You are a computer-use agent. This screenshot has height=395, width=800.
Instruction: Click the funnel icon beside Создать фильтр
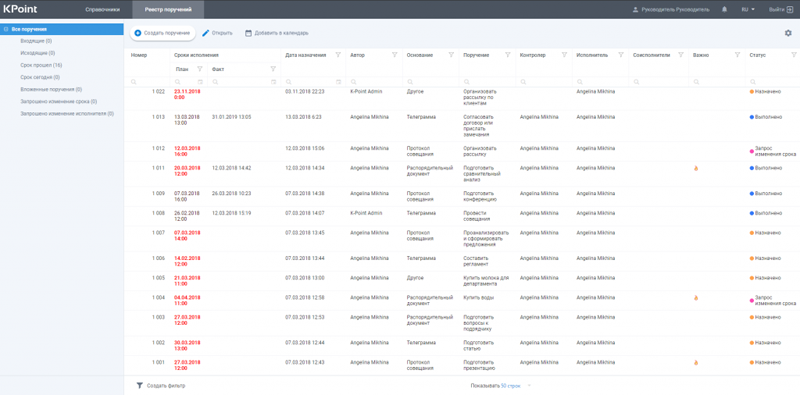tap(139, 386)
